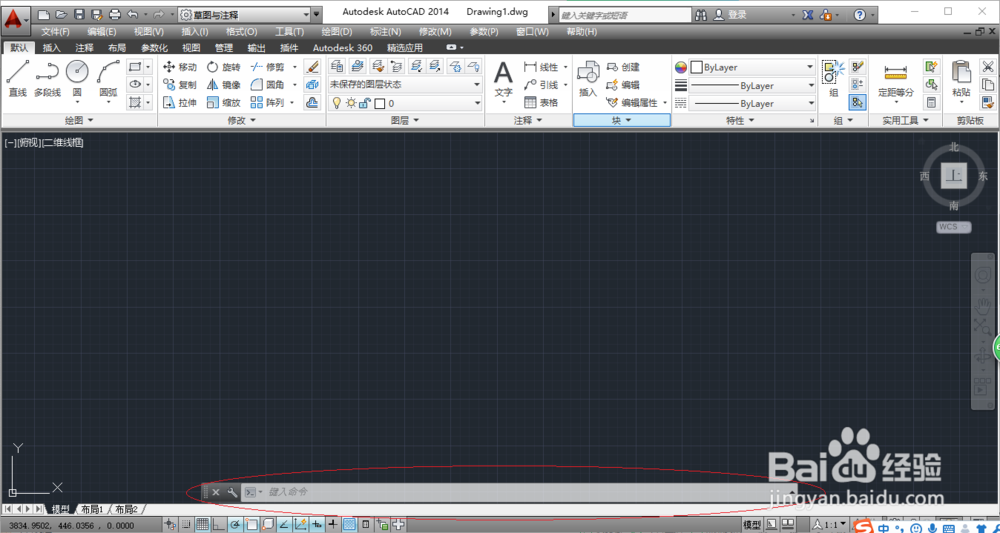Click the 修剪 (Trim) tool
The height and width of the screenshot is (533, 1000).
[x=267, y=67]
